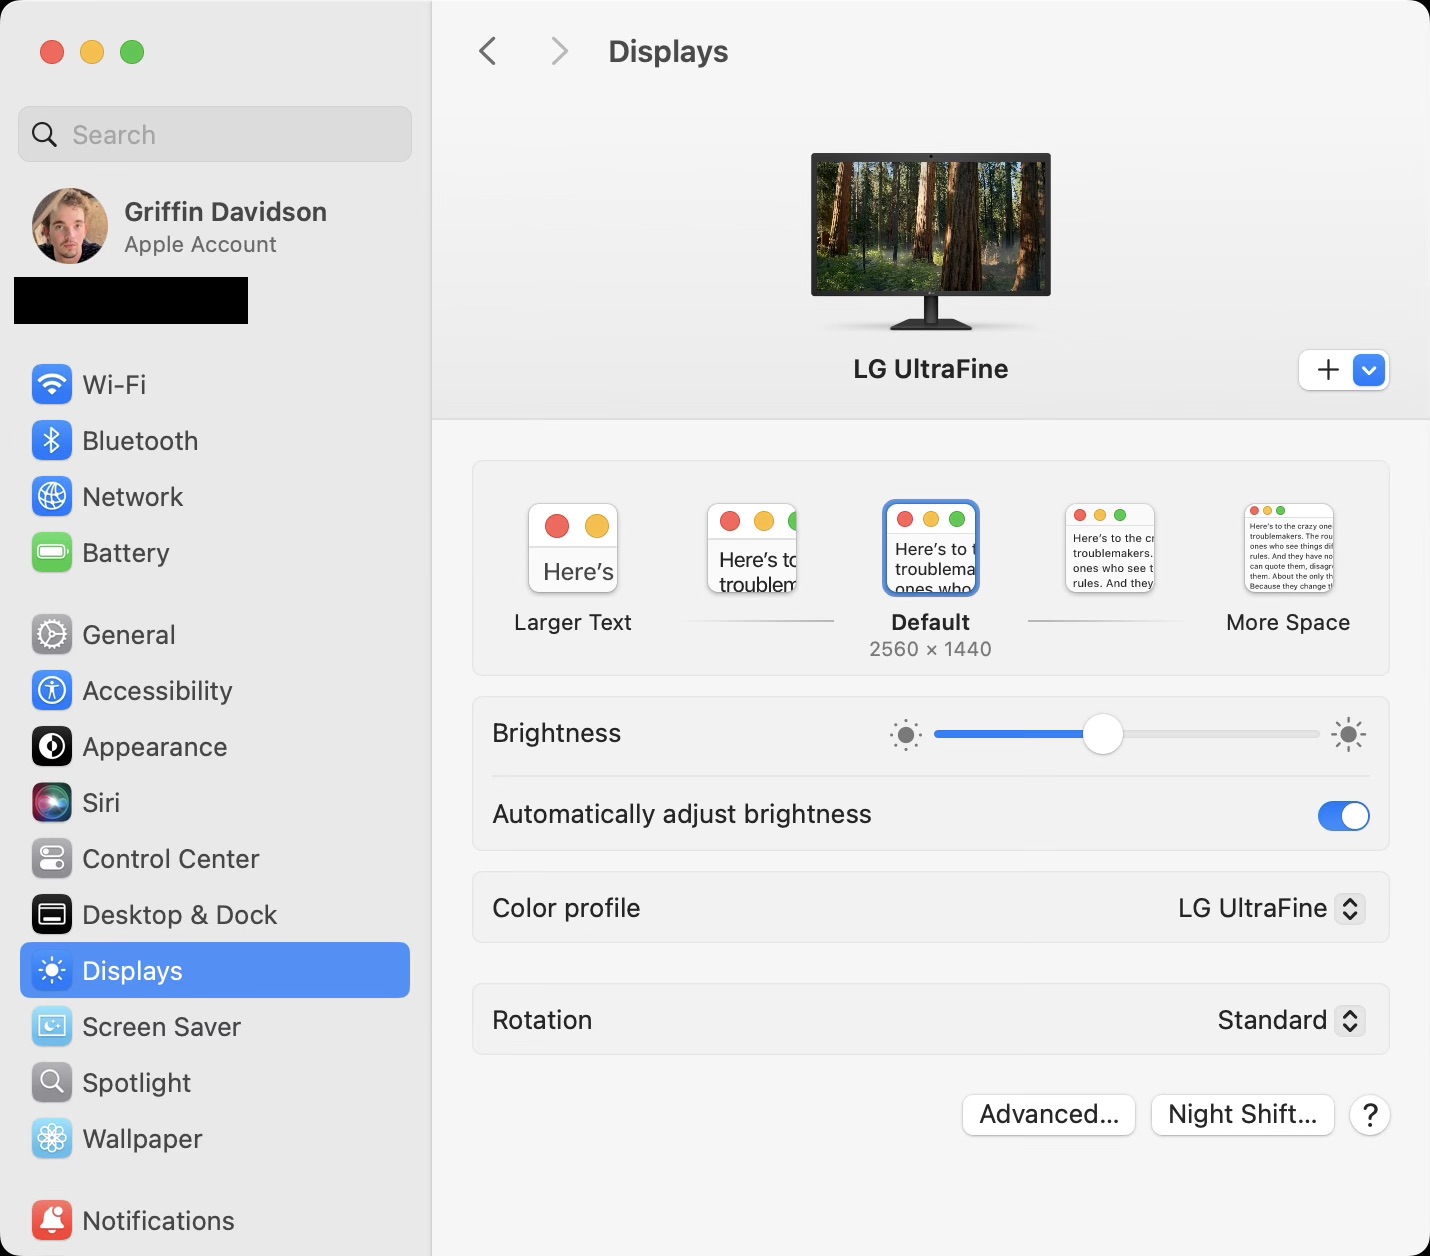Viewport: 1430px width, 1256px height.
Task: Click the Desktop & Dock icon
Action: tap(52, 915)
